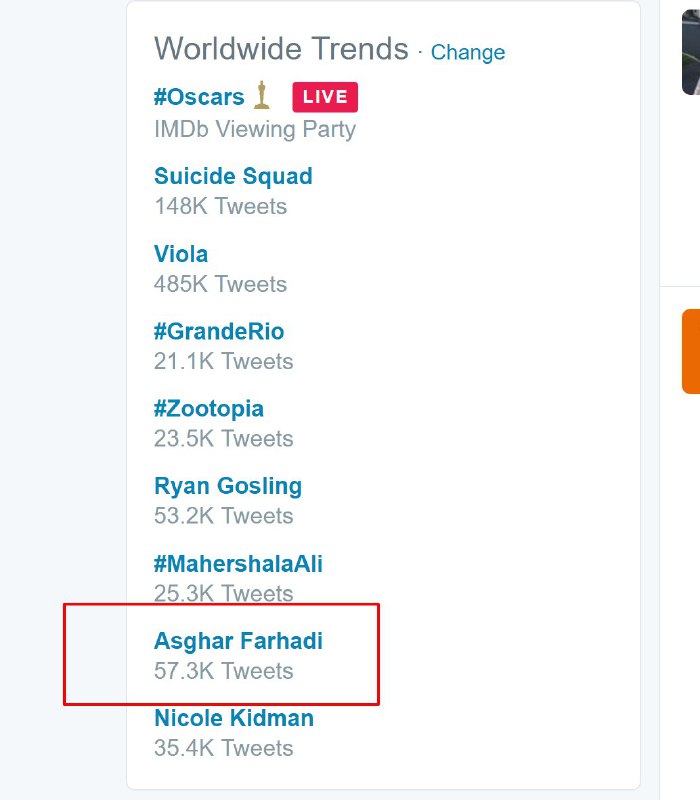Click the 485K Tweets count under Viola

[220, 284]
